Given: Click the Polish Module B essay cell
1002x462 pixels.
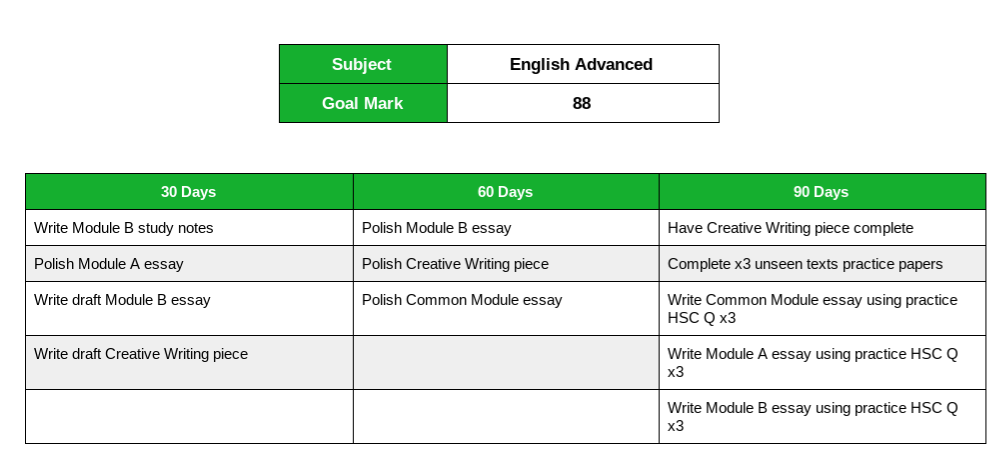Looking at the screenshot, I should (x=437, y=228).
